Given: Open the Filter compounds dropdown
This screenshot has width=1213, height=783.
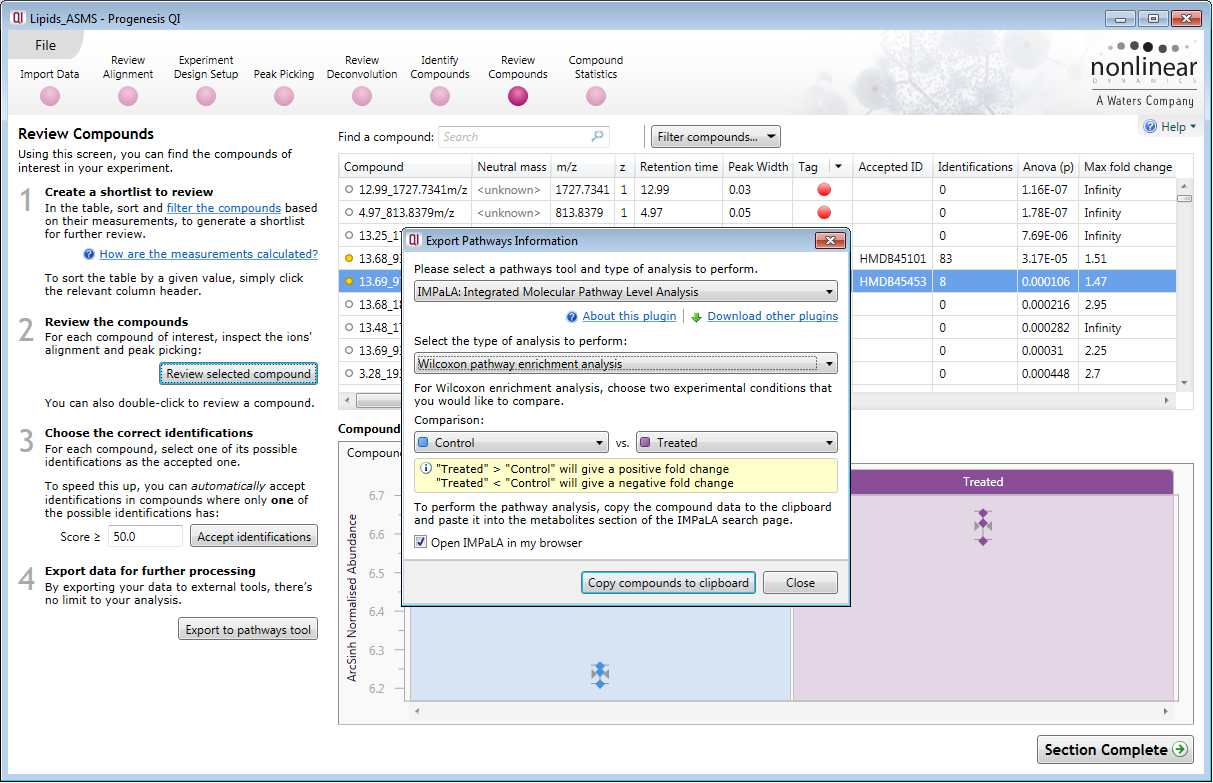Looking at the screenshot, I should click(715, 137).
